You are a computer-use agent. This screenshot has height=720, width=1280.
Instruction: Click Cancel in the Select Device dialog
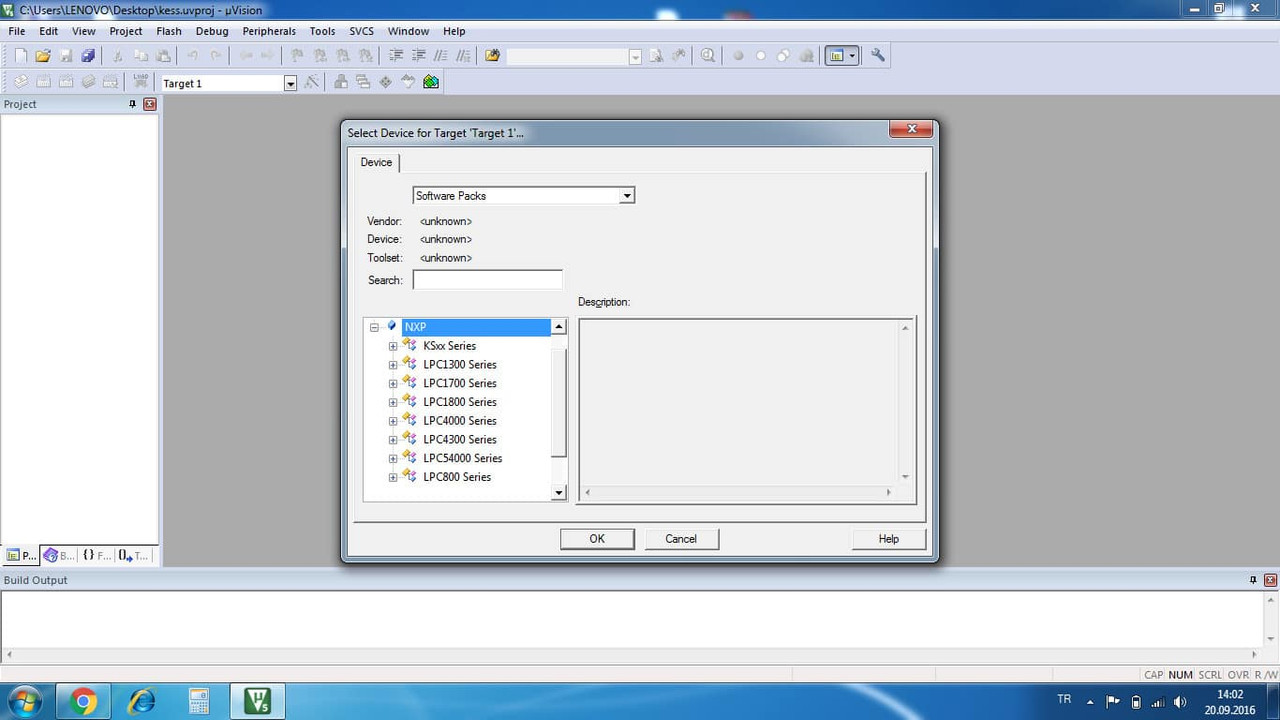(x=681, y=539)
